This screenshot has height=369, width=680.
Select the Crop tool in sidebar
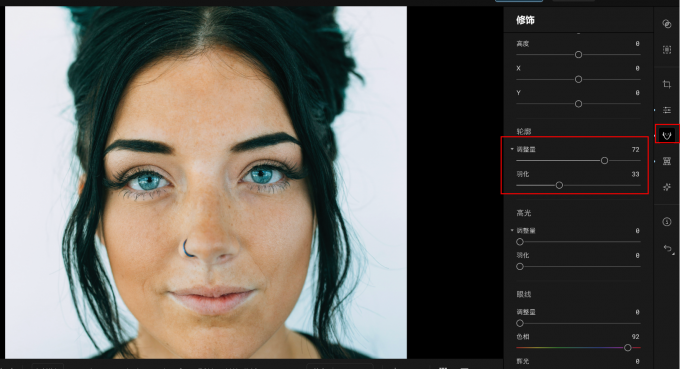click(667, 84)
